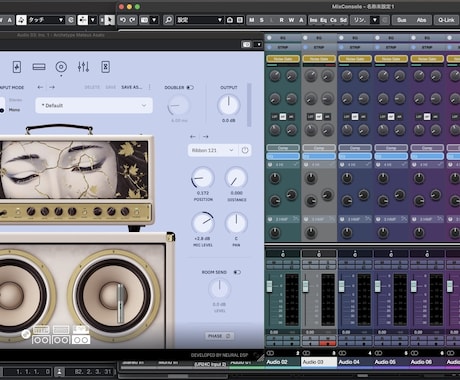Select the amp head section icon
Viewport: 460px width, 380px height.
pyautogui.click(x=39, y=67)
